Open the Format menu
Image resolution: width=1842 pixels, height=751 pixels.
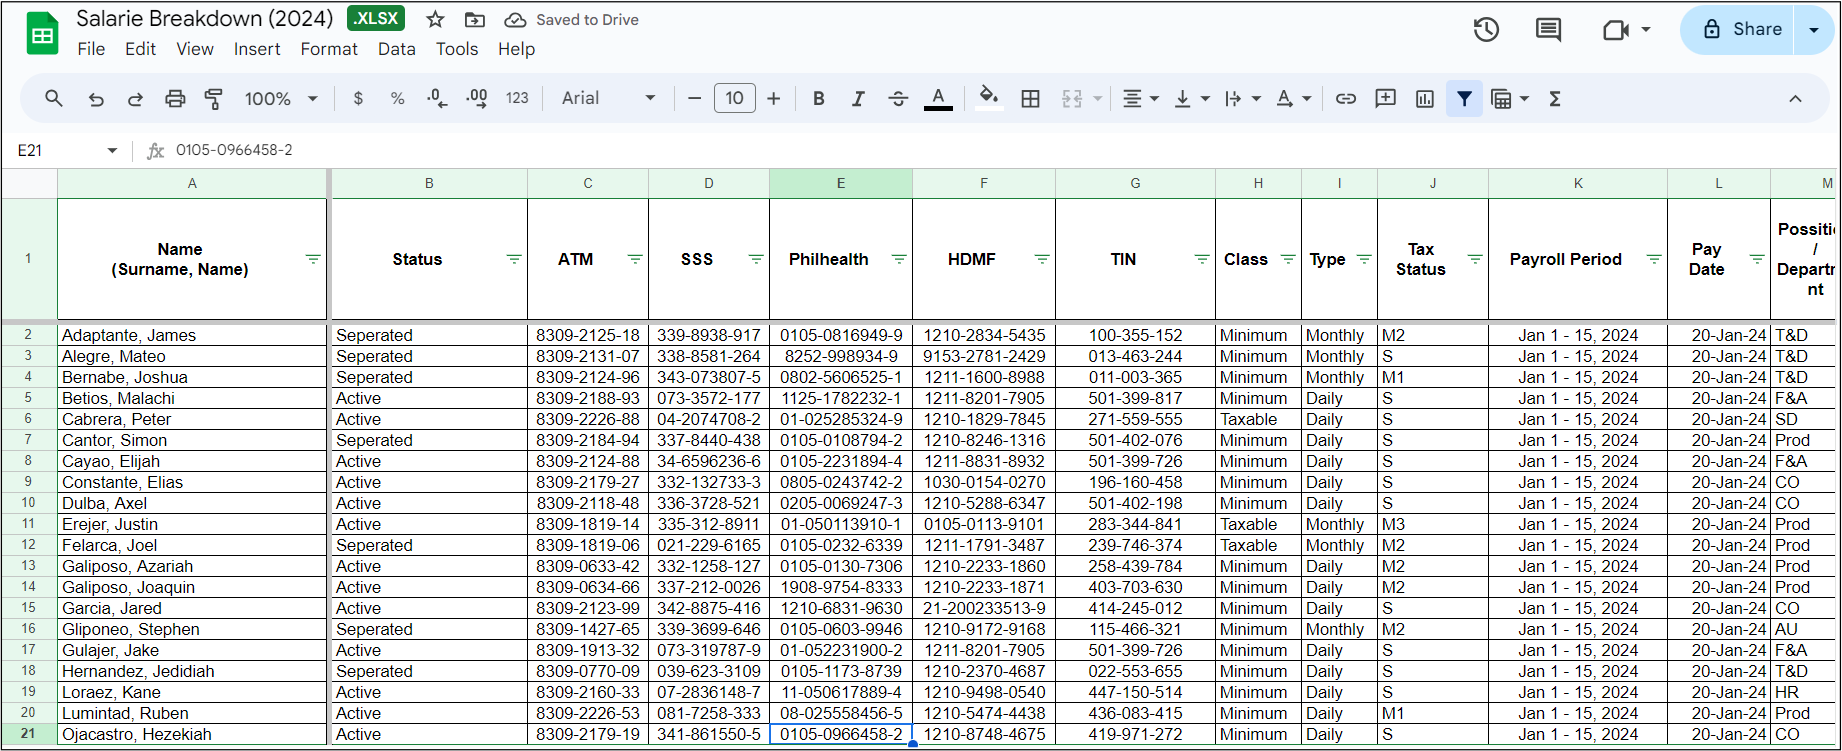(x=329, y=49)
